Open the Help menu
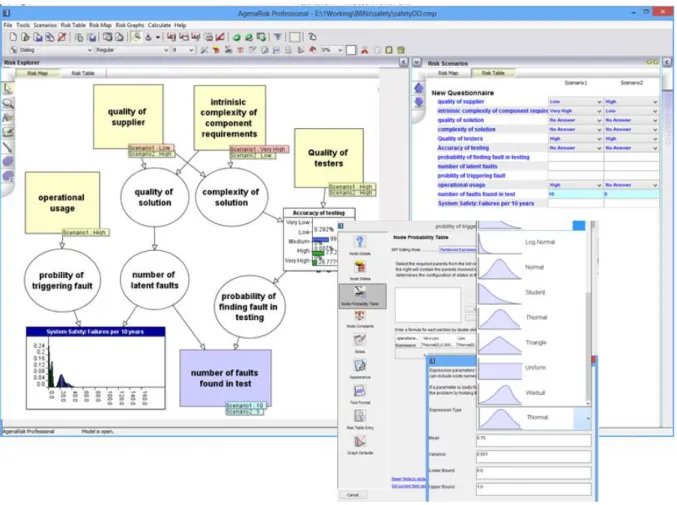Viewport: 677px width, 505px height. [180, 25]
